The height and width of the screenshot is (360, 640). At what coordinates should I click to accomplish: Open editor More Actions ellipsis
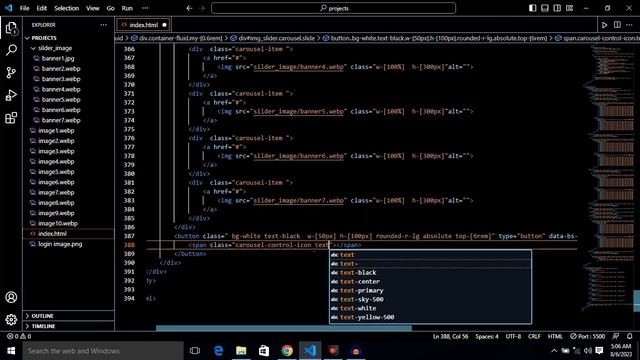click(629, 25)
